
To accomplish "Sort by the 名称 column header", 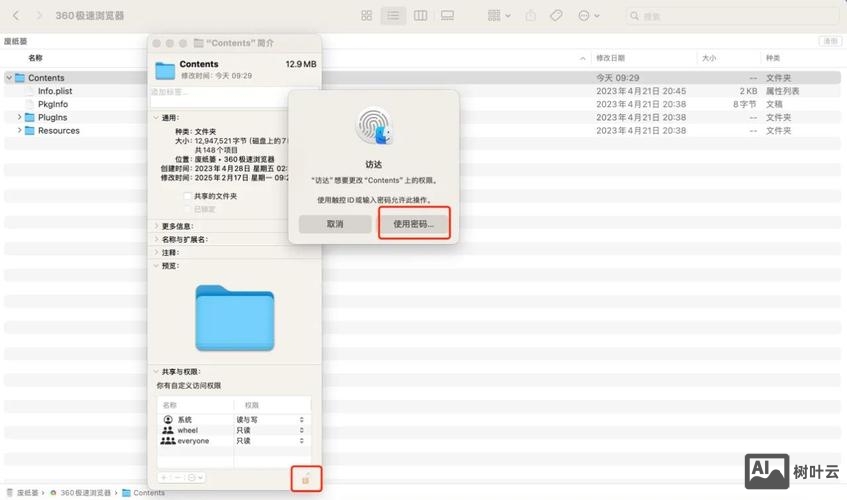I will pos(35,58).
